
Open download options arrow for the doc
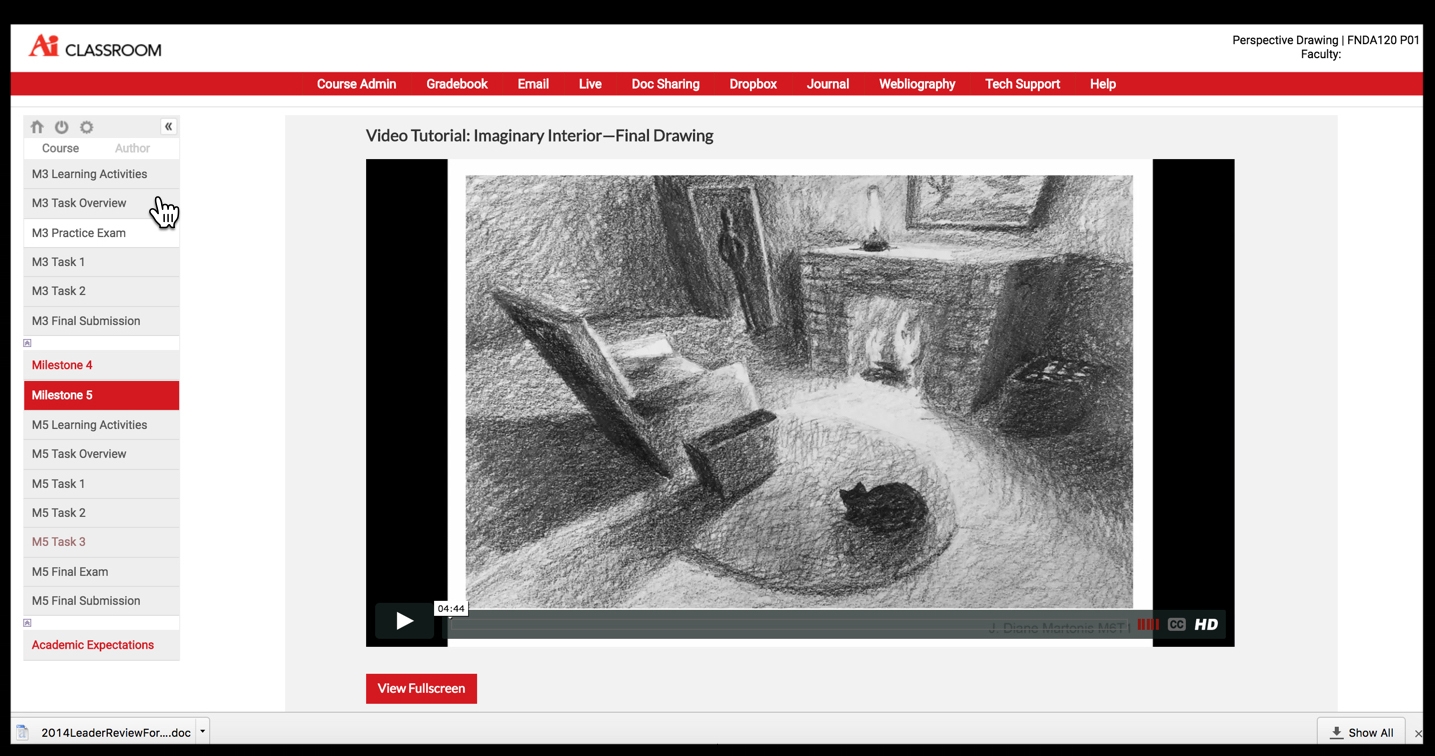(x=202, y=731)
